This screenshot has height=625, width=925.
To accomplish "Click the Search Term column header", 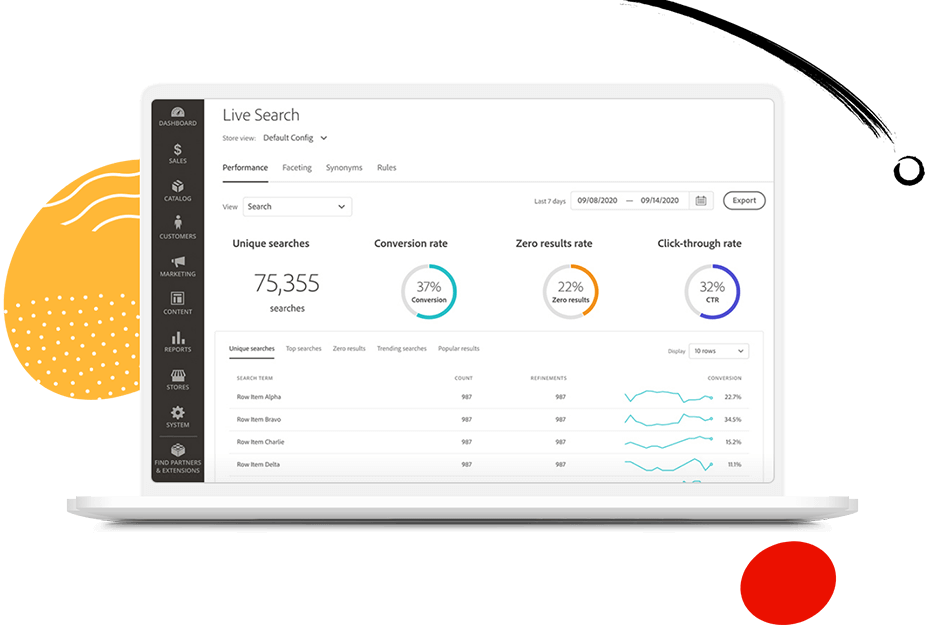I will pos(255,378).
